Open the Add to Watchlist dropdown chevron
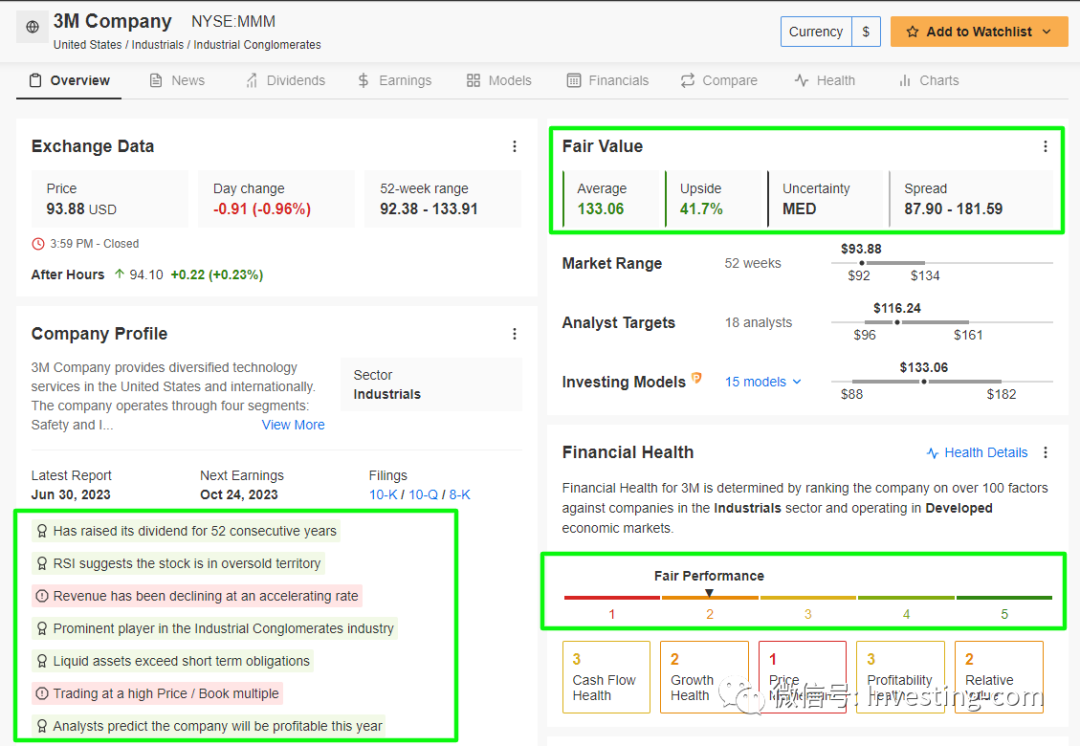This screenshot has width=1080, height=746. tap(1047, 32)
